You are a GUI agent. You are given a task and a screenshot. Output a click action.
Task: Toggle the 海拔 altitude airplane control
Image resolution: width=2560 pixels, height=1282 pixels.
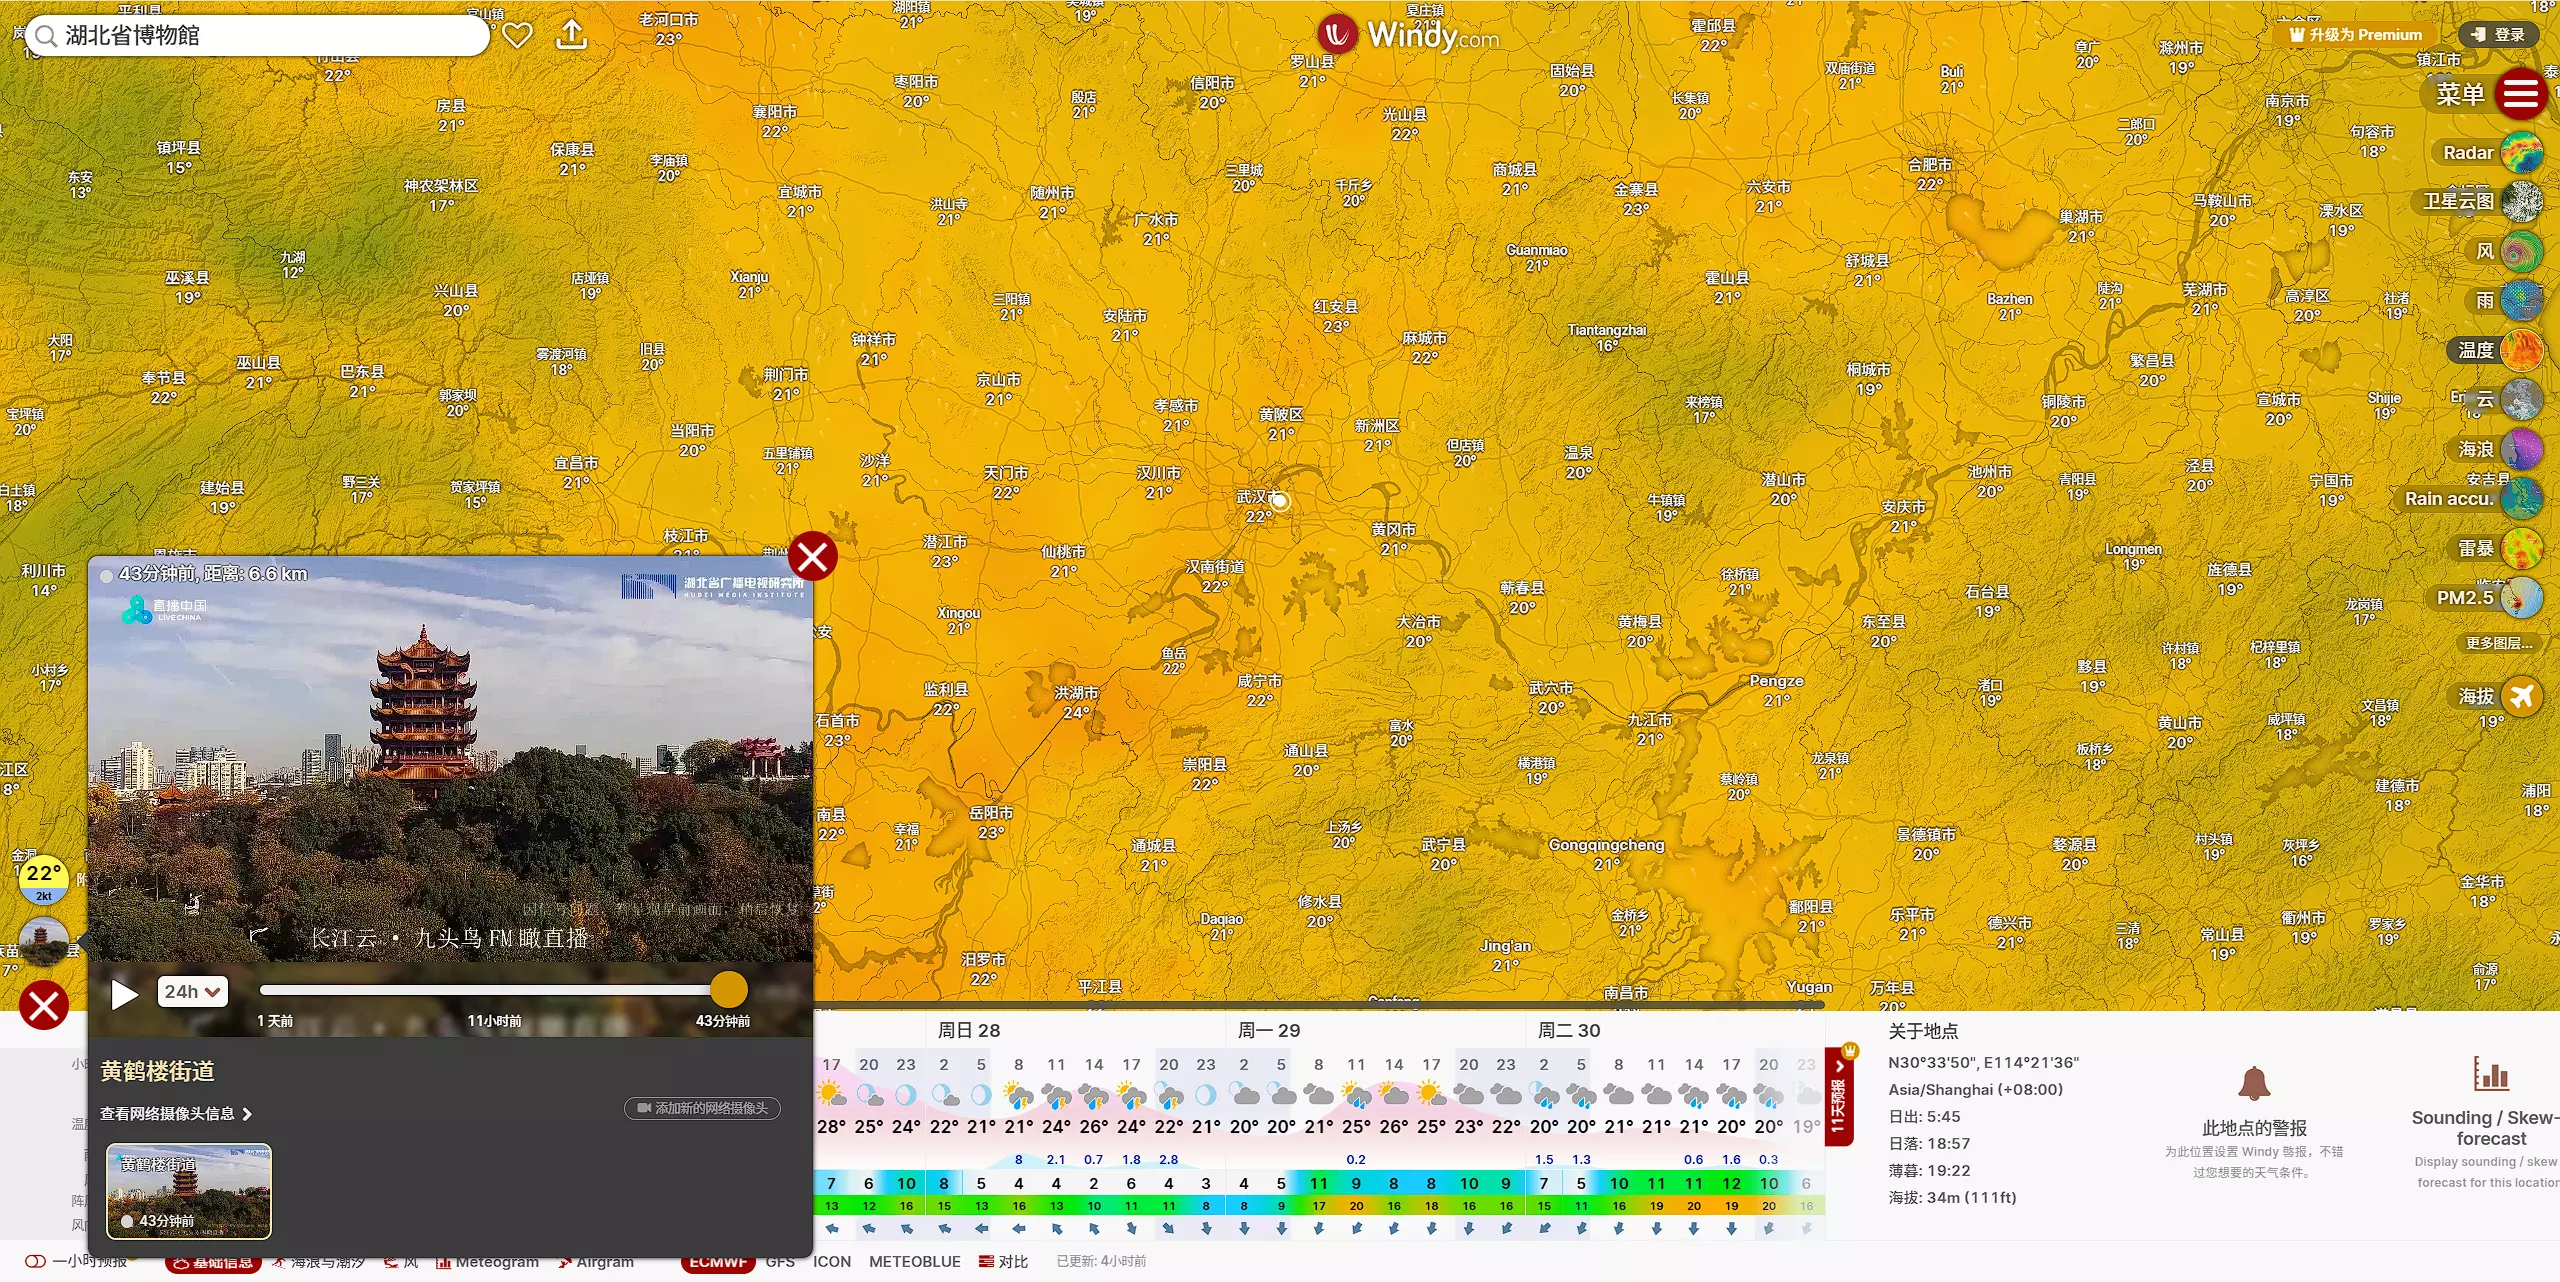point(2521,697)
